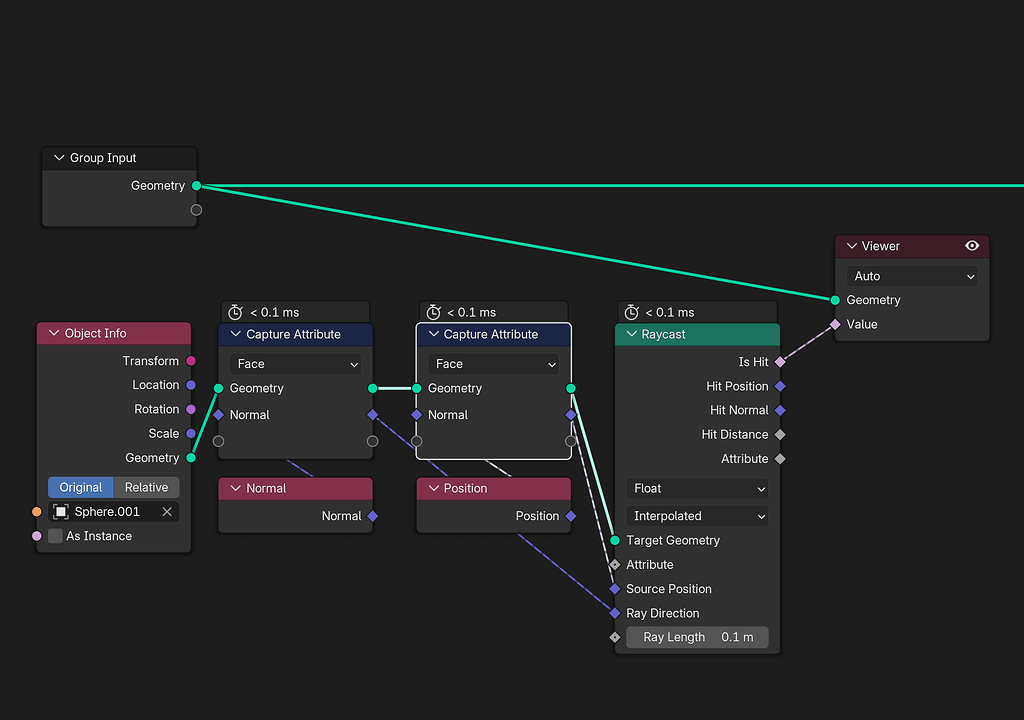Click the Object Info Scale output socket

(x=191, y=433)
